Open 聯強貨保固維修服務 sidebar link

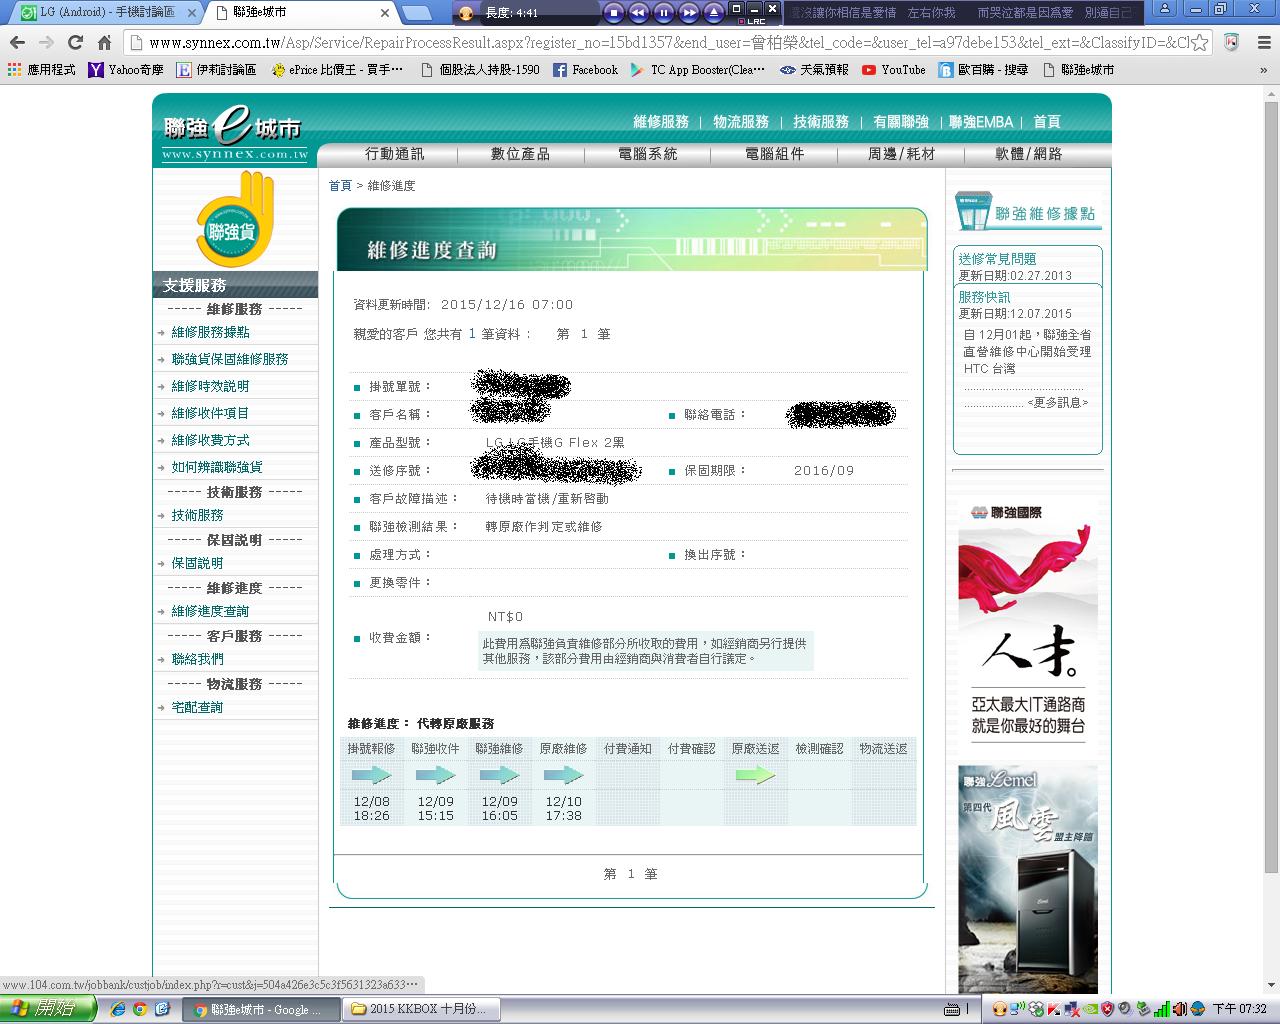click(x=230, y=359)
